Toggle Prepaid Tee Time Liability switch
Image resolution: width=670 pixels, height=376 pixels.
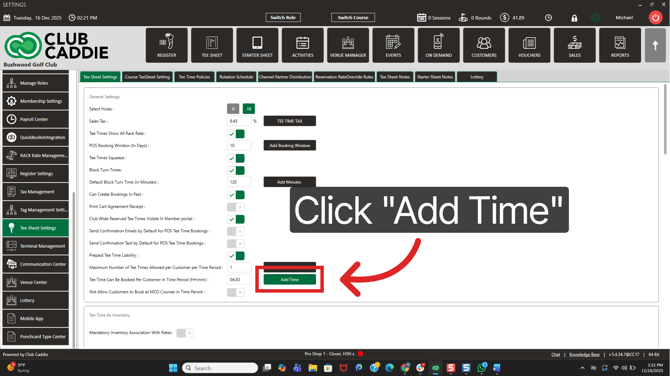[x=235, y=256]
